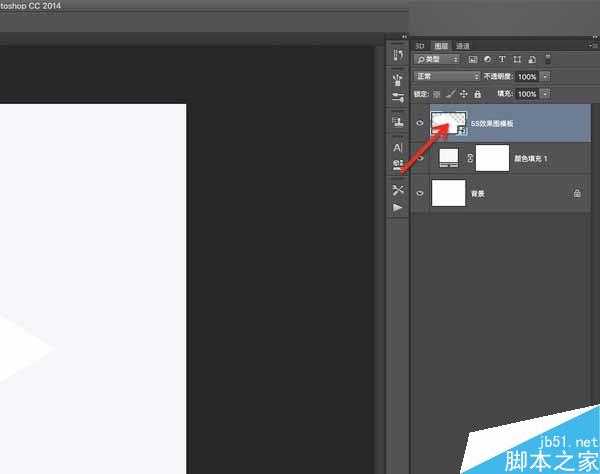
Task: Filter for pixel layers icon
Action: [x=473, y=59]
